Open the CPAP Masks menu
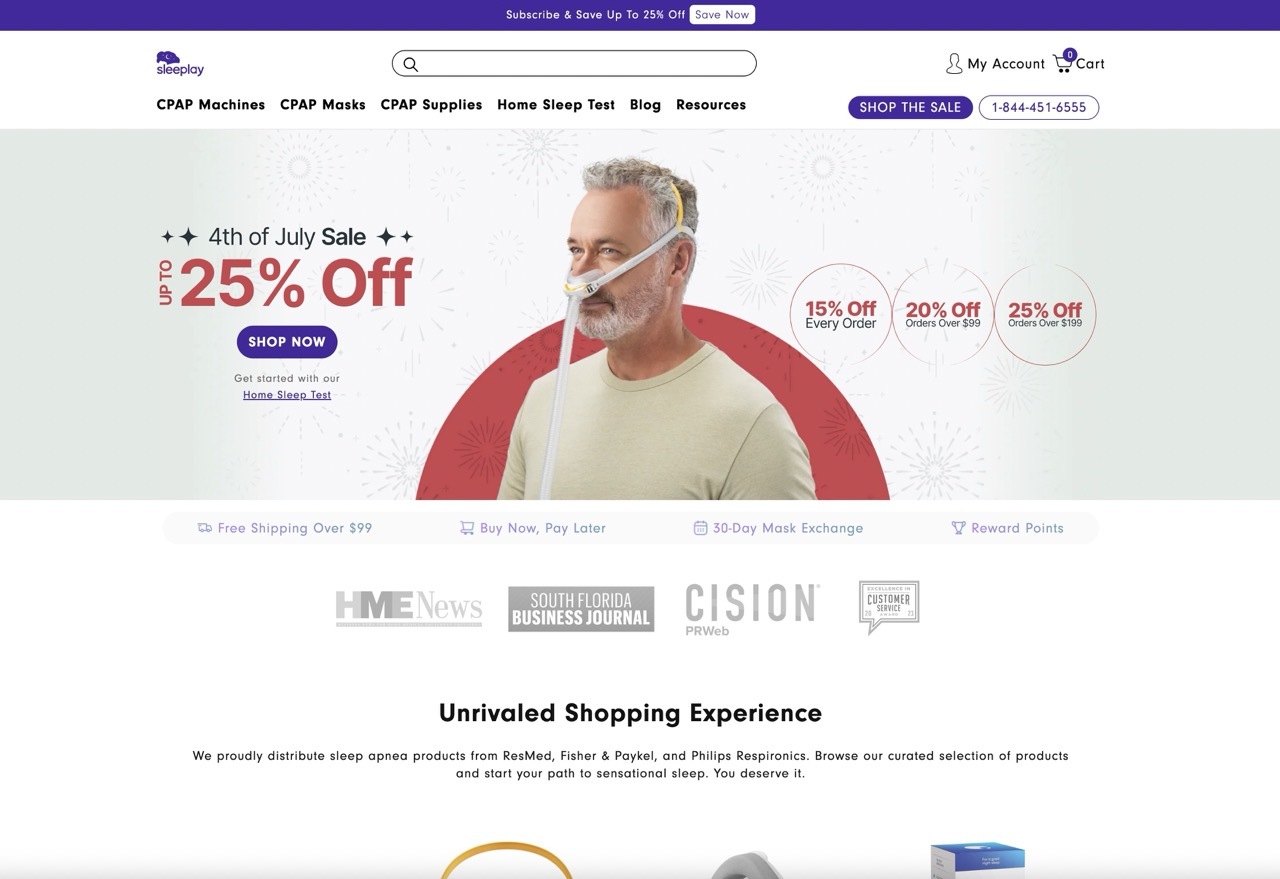The image size is (1280, 879). pos(323,105)
